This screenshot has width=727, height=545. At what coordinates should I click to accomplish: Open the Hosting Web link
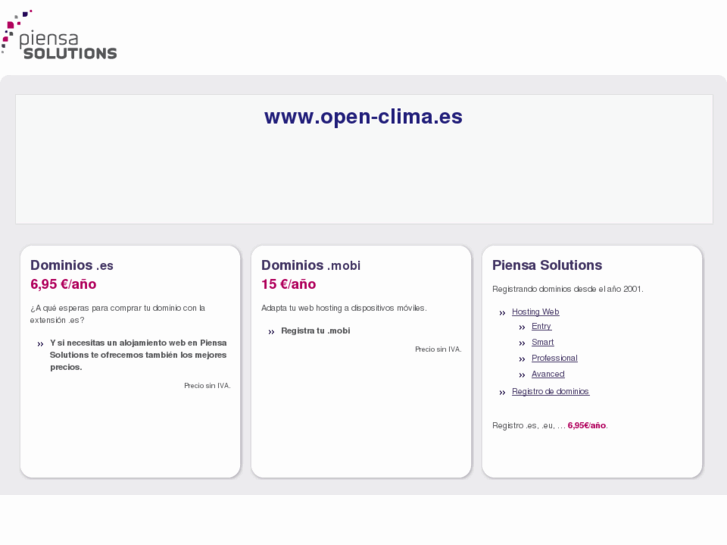click(536, 312)
